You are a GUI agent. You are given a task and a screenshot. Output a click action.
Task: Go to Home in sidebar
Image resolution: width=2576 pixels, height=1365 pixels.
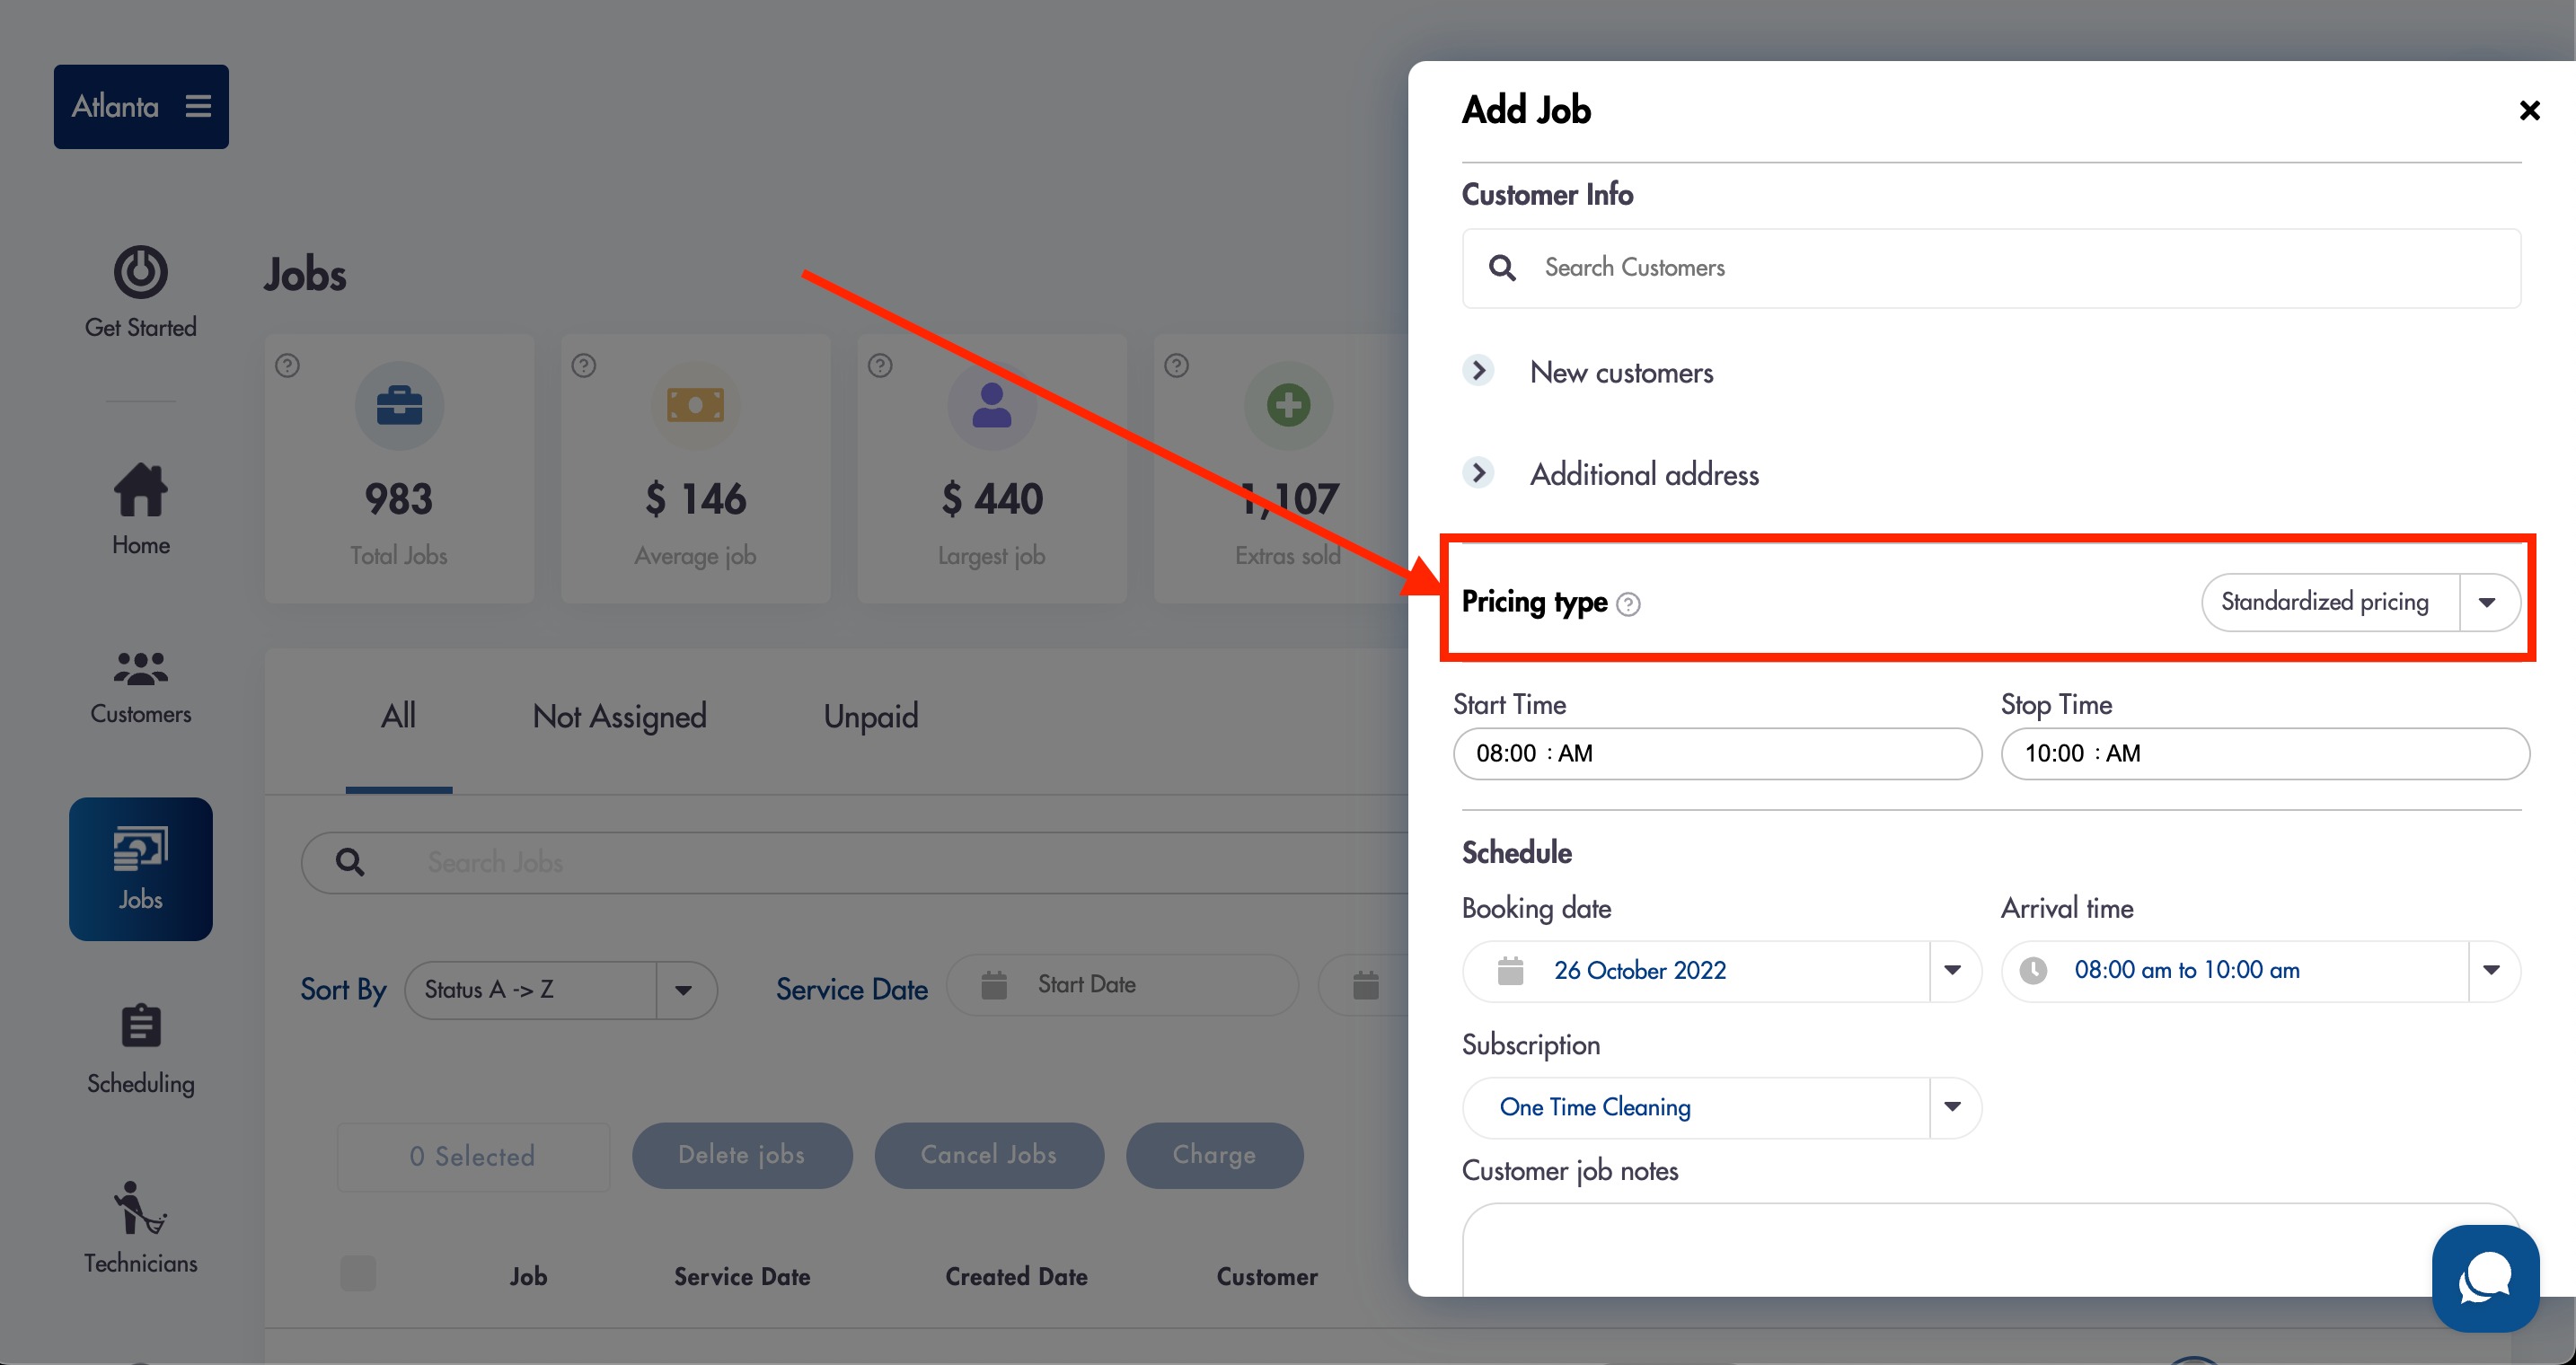[140, 509]
